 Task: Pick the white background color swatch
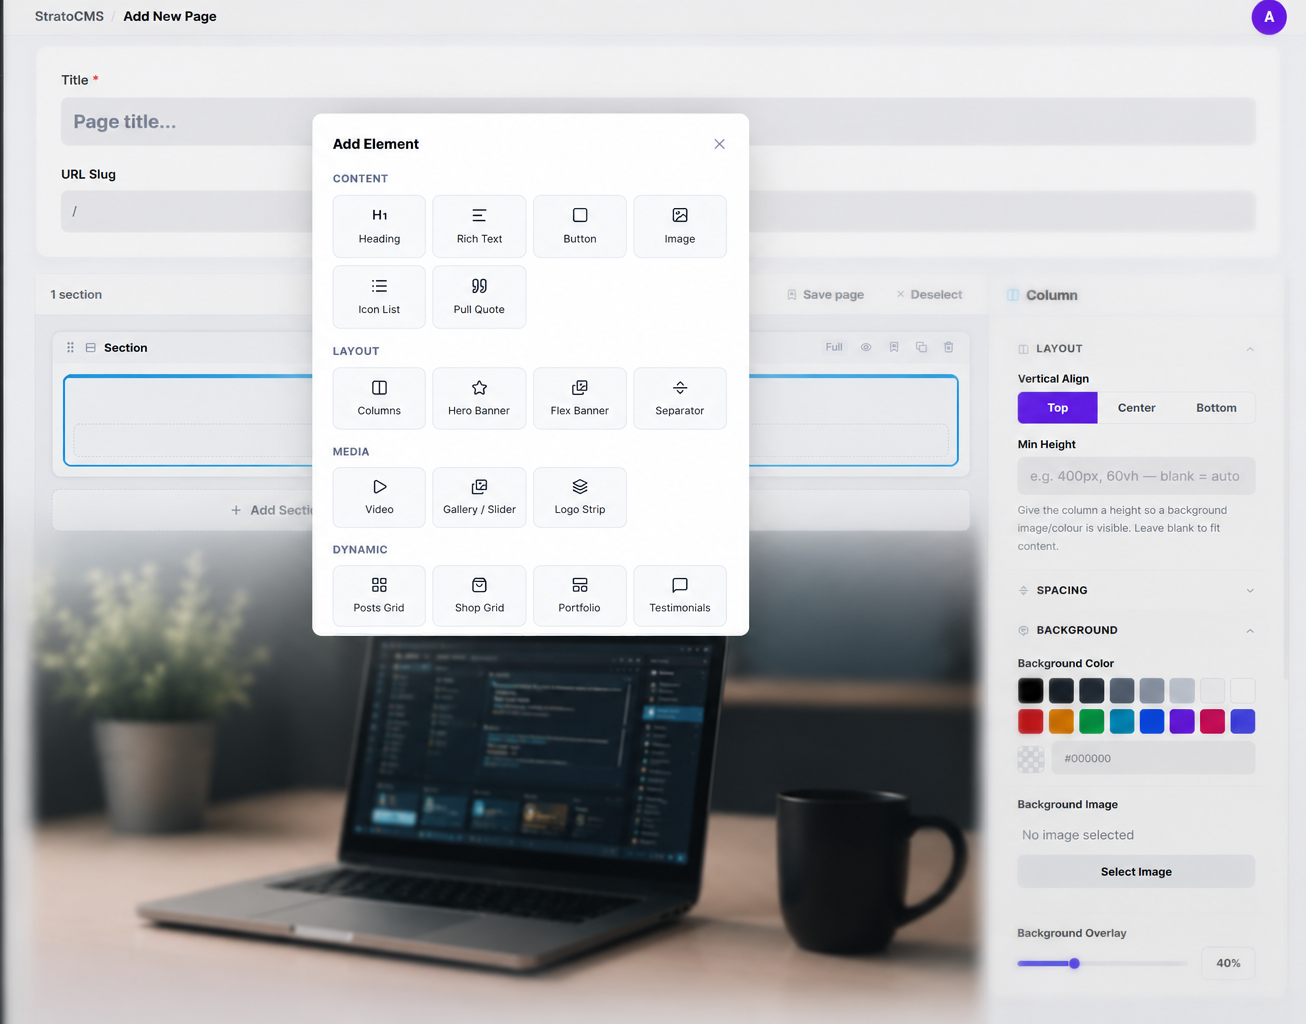[1243, 690]
